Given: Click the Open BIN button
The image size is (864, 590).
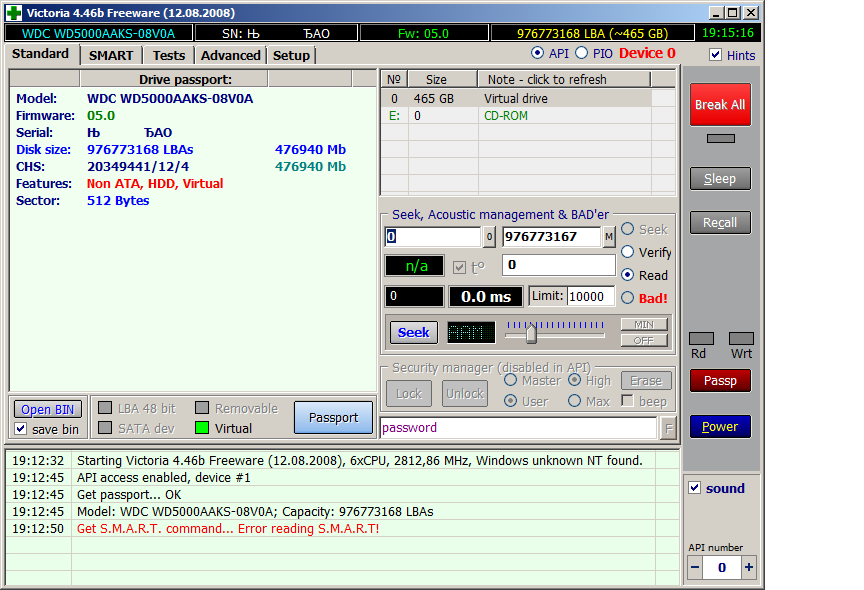Looking at the screenshot, I should (x=47, y=409).
